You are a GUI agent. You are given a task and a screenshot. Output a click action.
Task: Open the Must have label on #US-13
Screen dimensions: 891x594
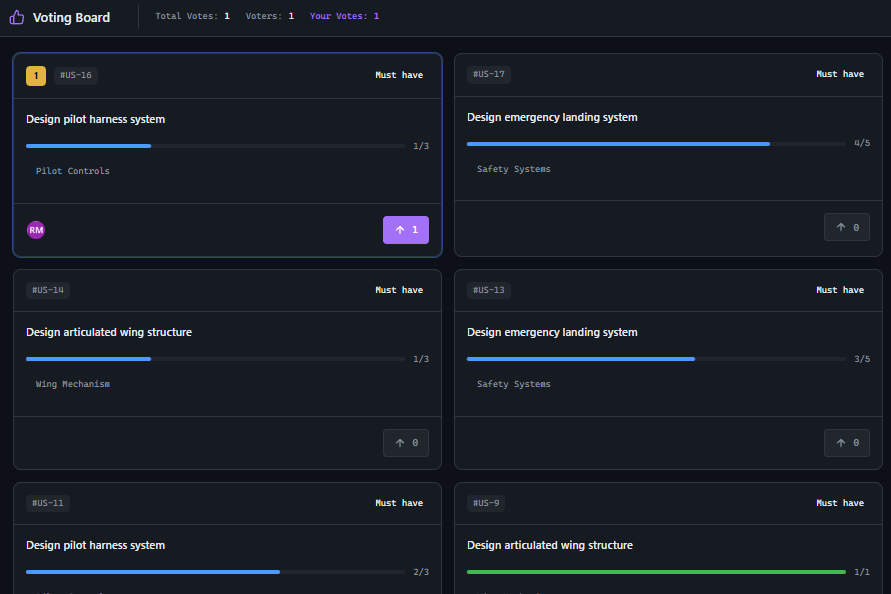click(839, 290)
